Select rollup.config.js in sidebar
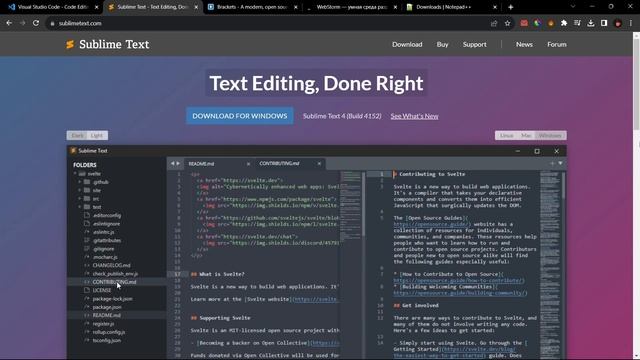The width and height of the screenshot is (640, 360). [x=109, y=332]
